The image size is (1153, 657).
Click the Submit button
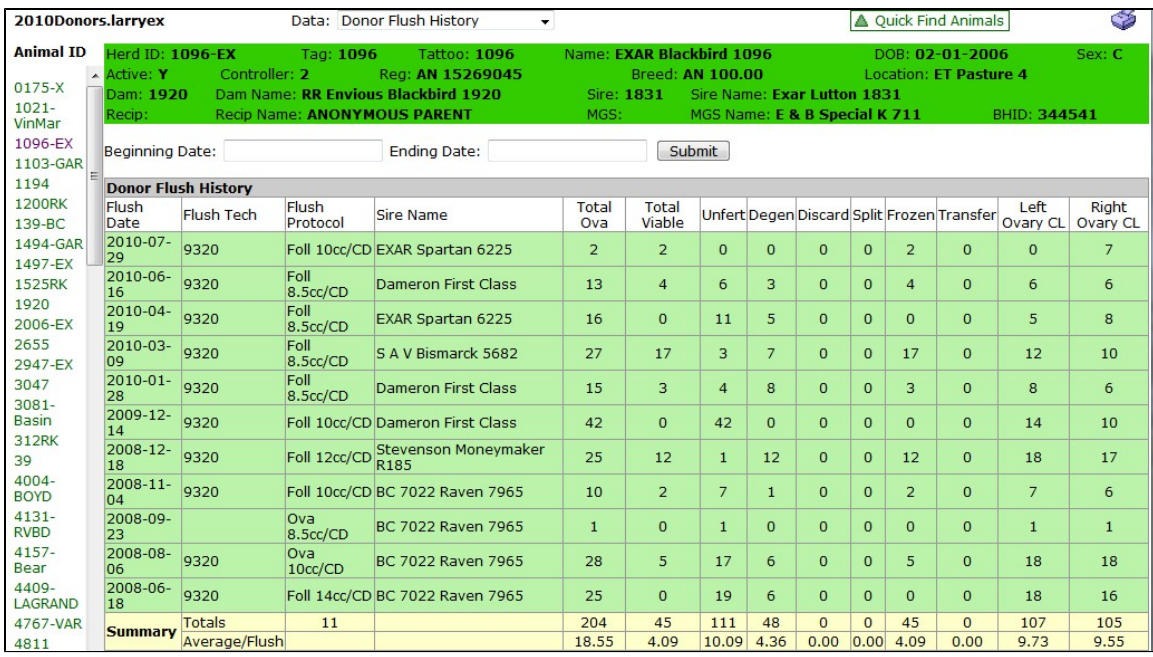coord(693,151)
